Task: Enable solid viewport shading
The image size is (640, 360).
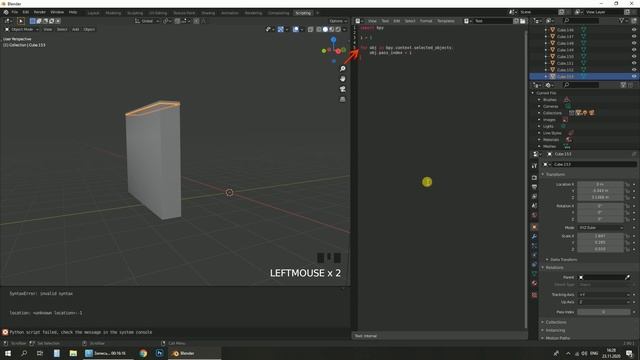Action: tap(325, 29)
